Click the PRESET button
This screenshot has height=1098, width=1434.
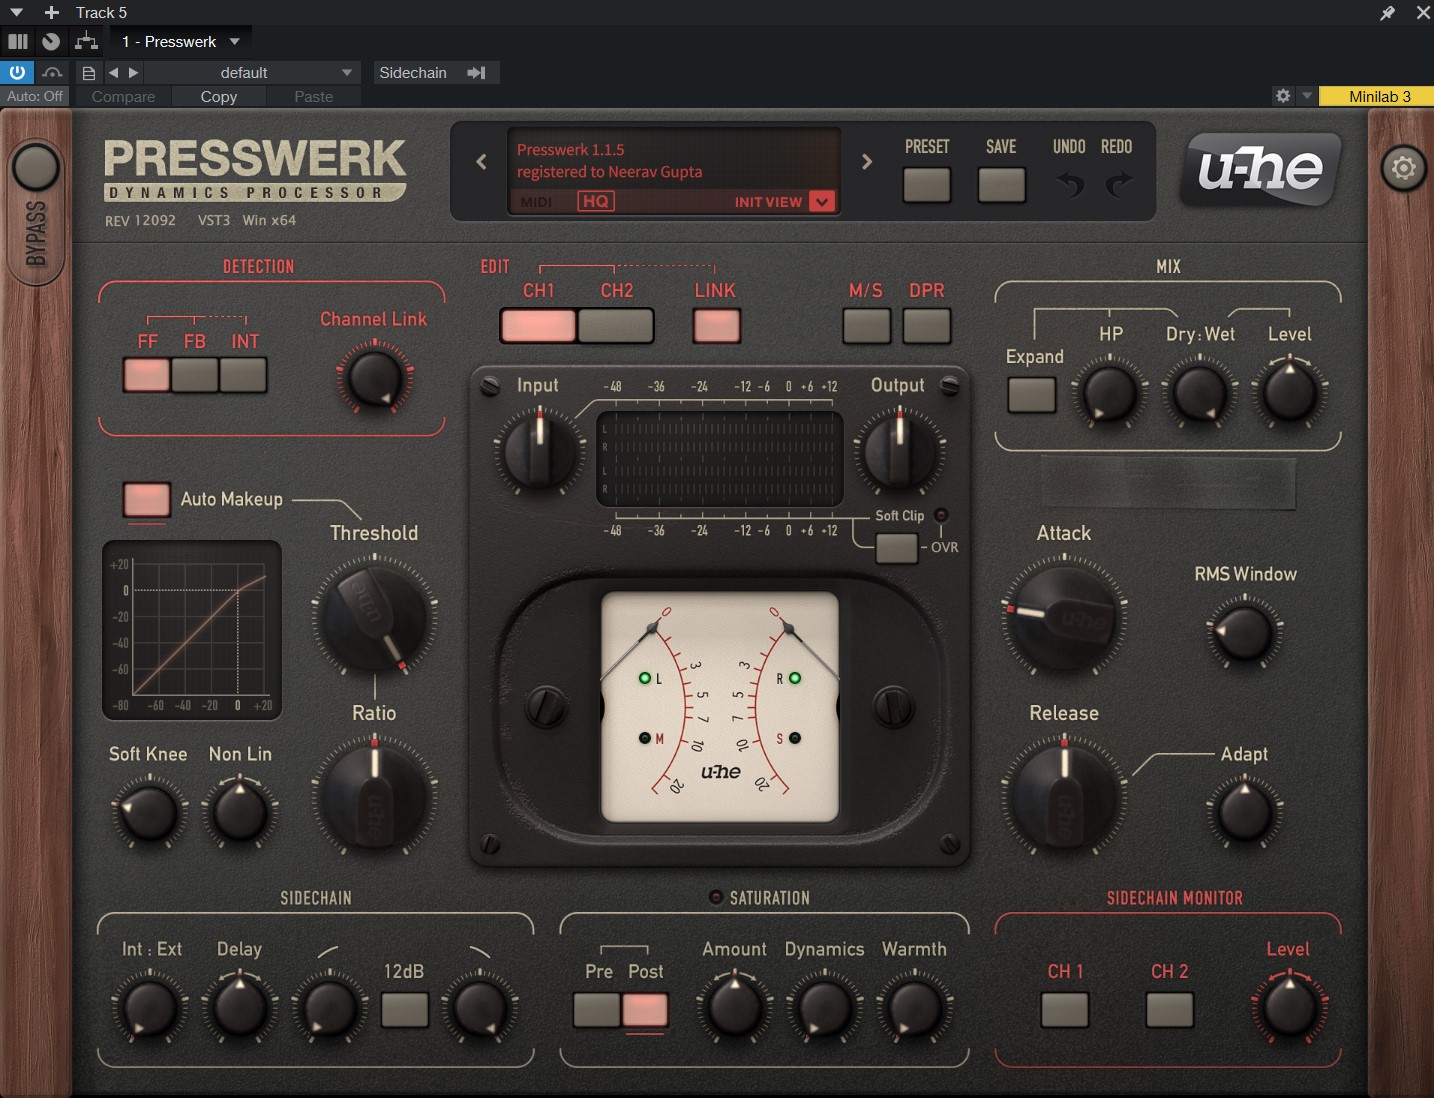pyautogui.click(x=926, y=185)
